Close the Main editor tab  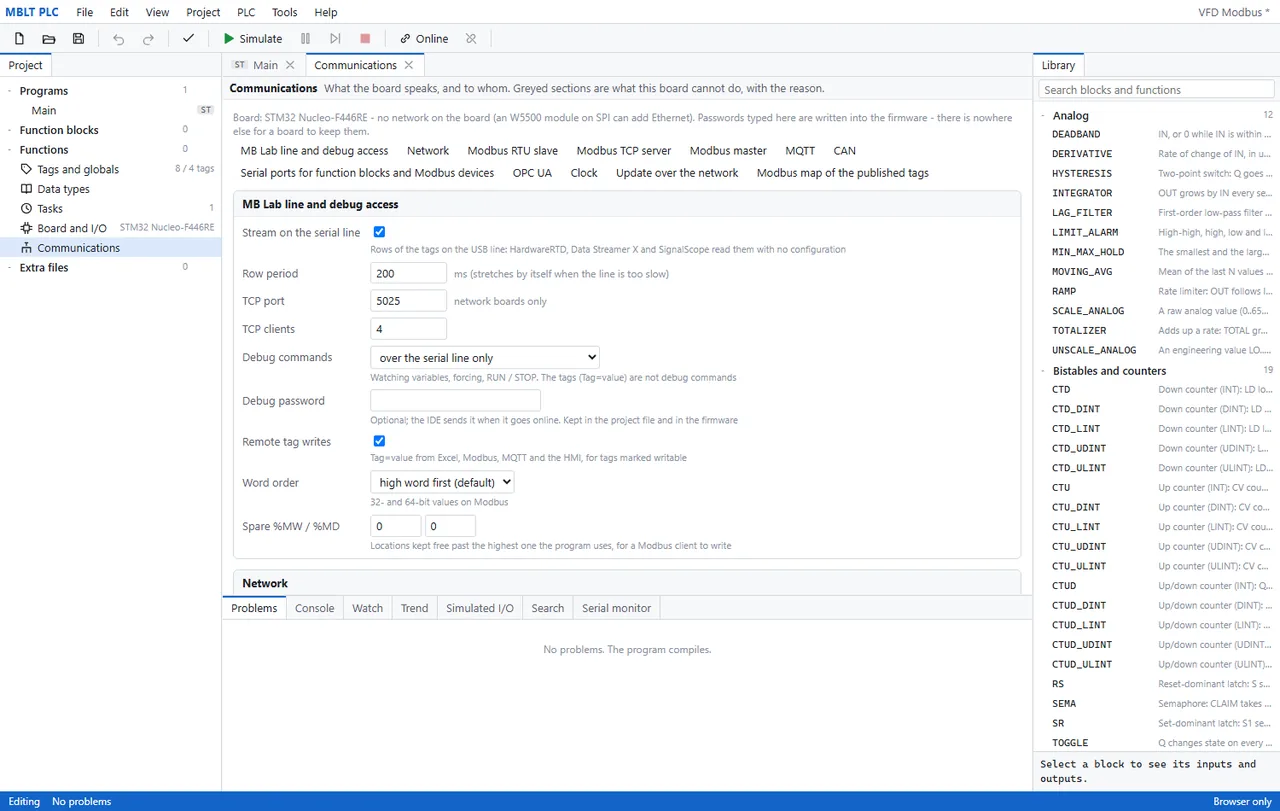click(x=290, y=65)
